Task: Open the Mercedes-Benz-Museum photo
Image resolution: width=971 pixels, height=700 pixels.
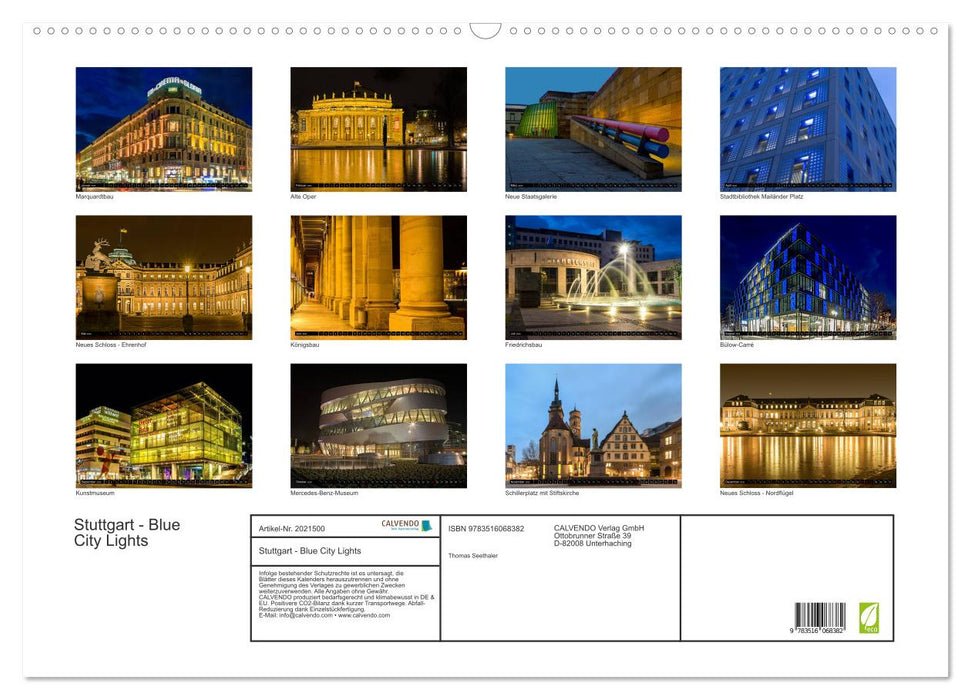Action: click(378, 424)
